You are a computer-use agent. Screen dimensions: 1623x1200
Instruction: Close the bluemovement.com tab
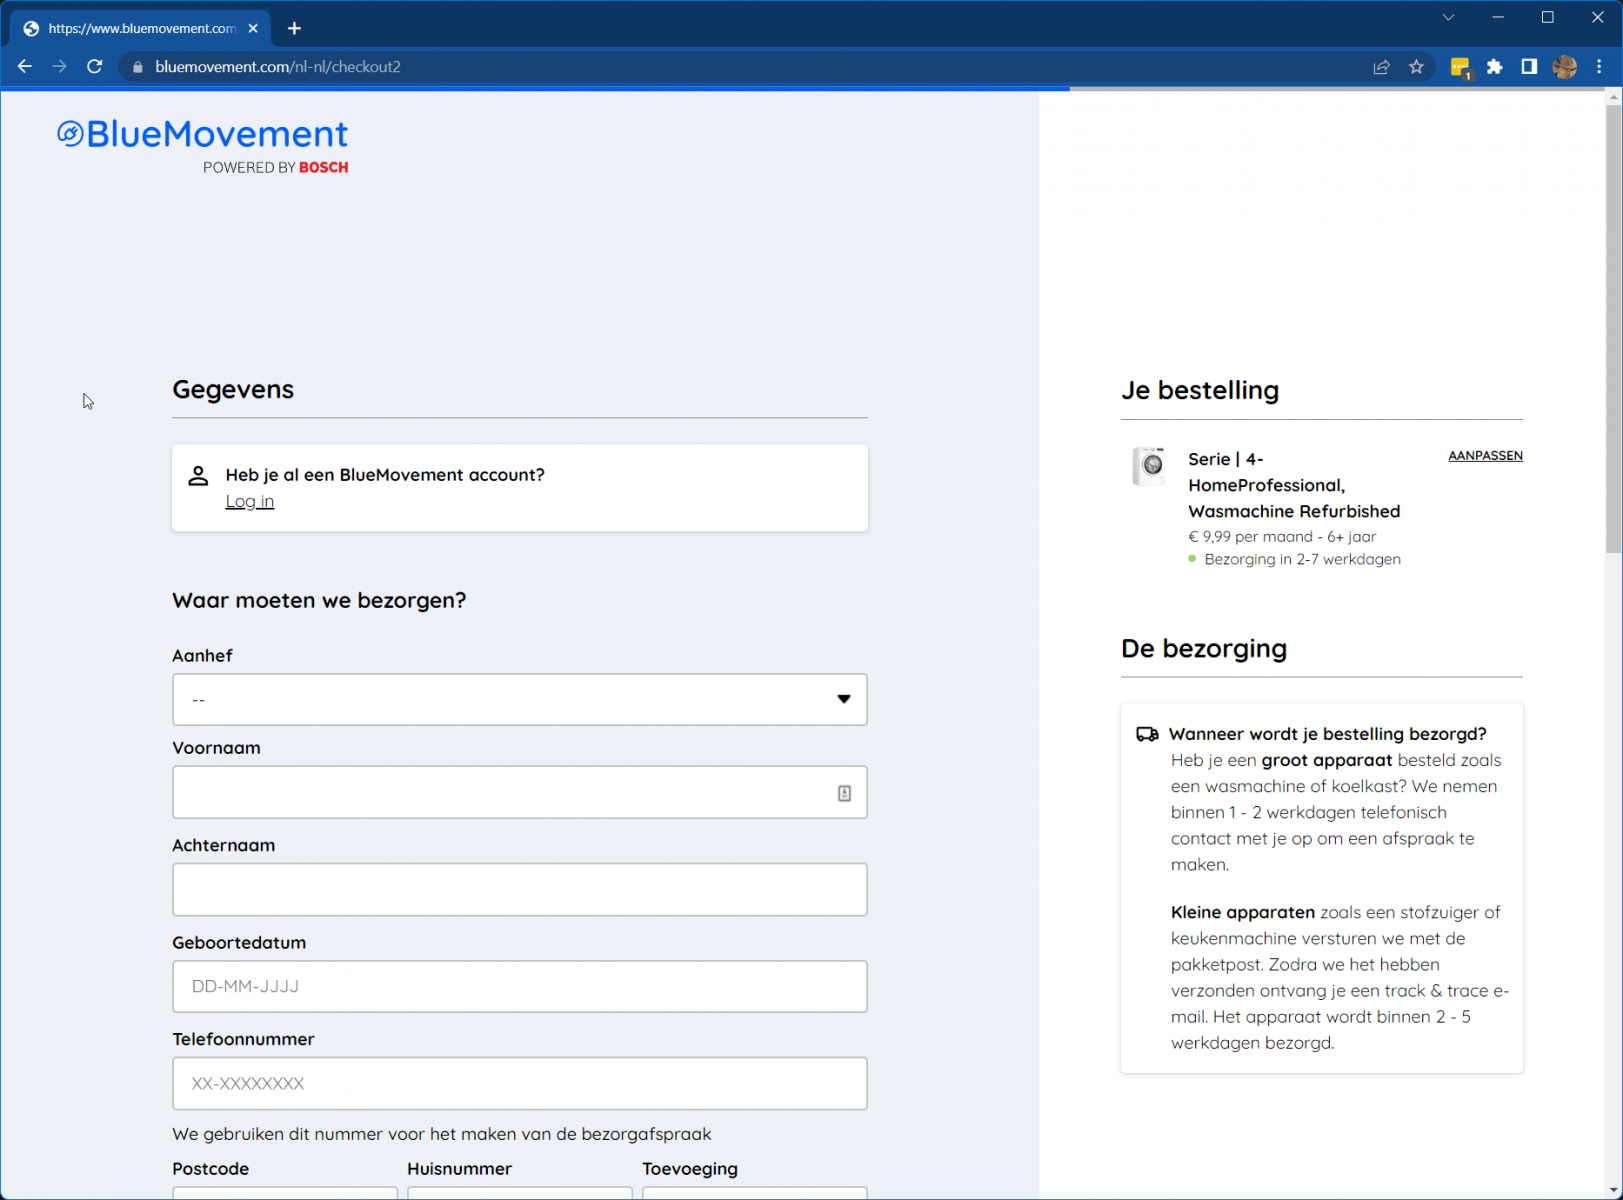pyautogui.click(x=253, y=28)
